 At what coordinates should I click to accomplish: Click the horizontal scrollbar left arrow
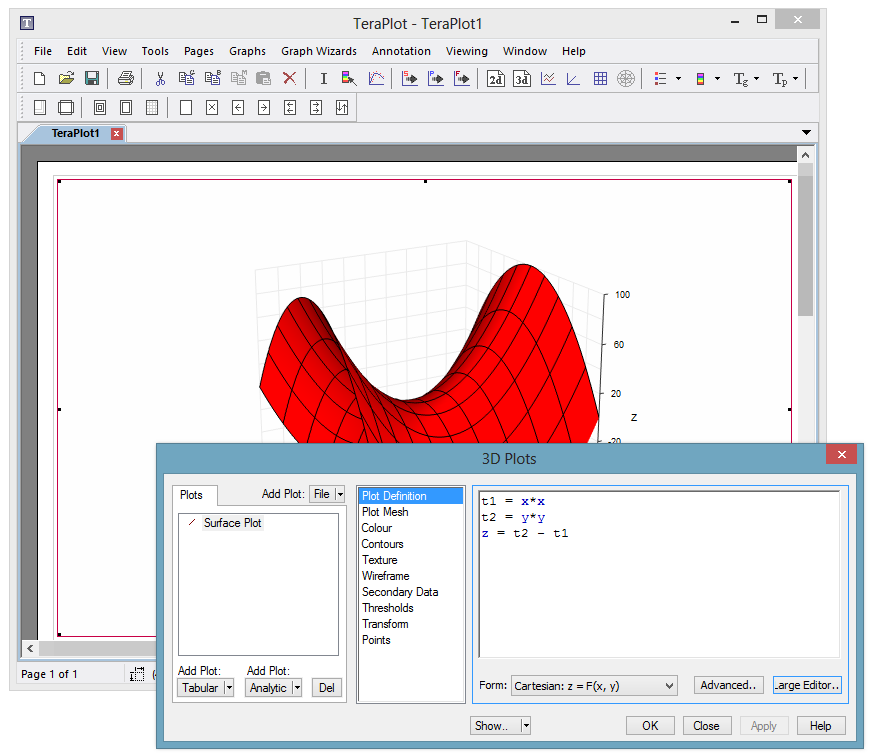coord(30,648)
